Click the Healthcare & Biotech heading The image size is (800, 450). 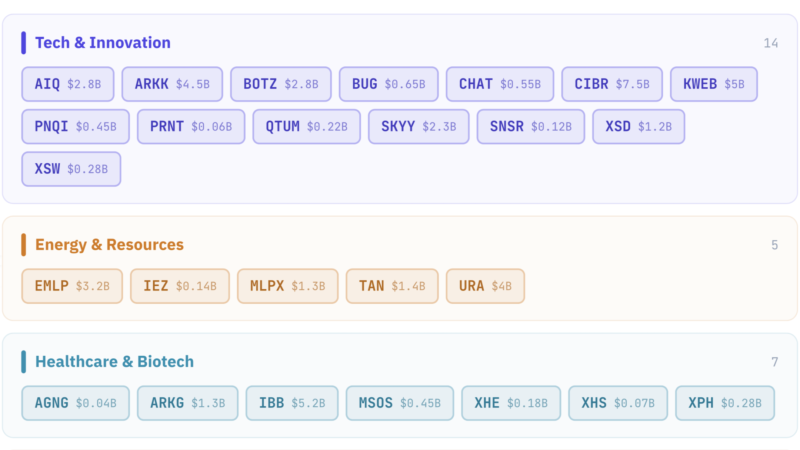point(114,362)
